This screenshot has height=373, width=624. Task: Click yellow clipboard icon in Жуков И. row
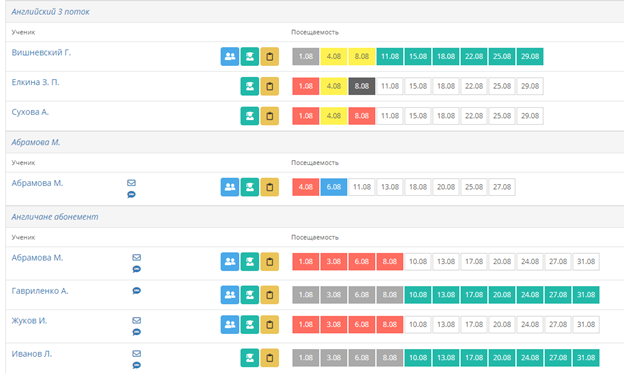pos(269,324)
